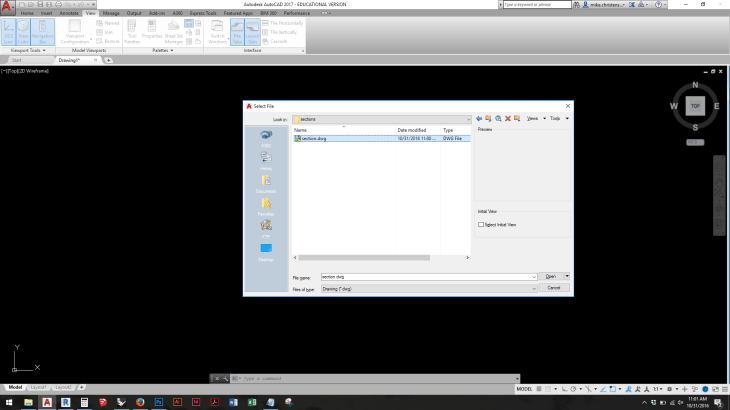Screen dimensions: 730x410
Task: Open the FTP location in Places sidebar
Action: click(266, 228)
